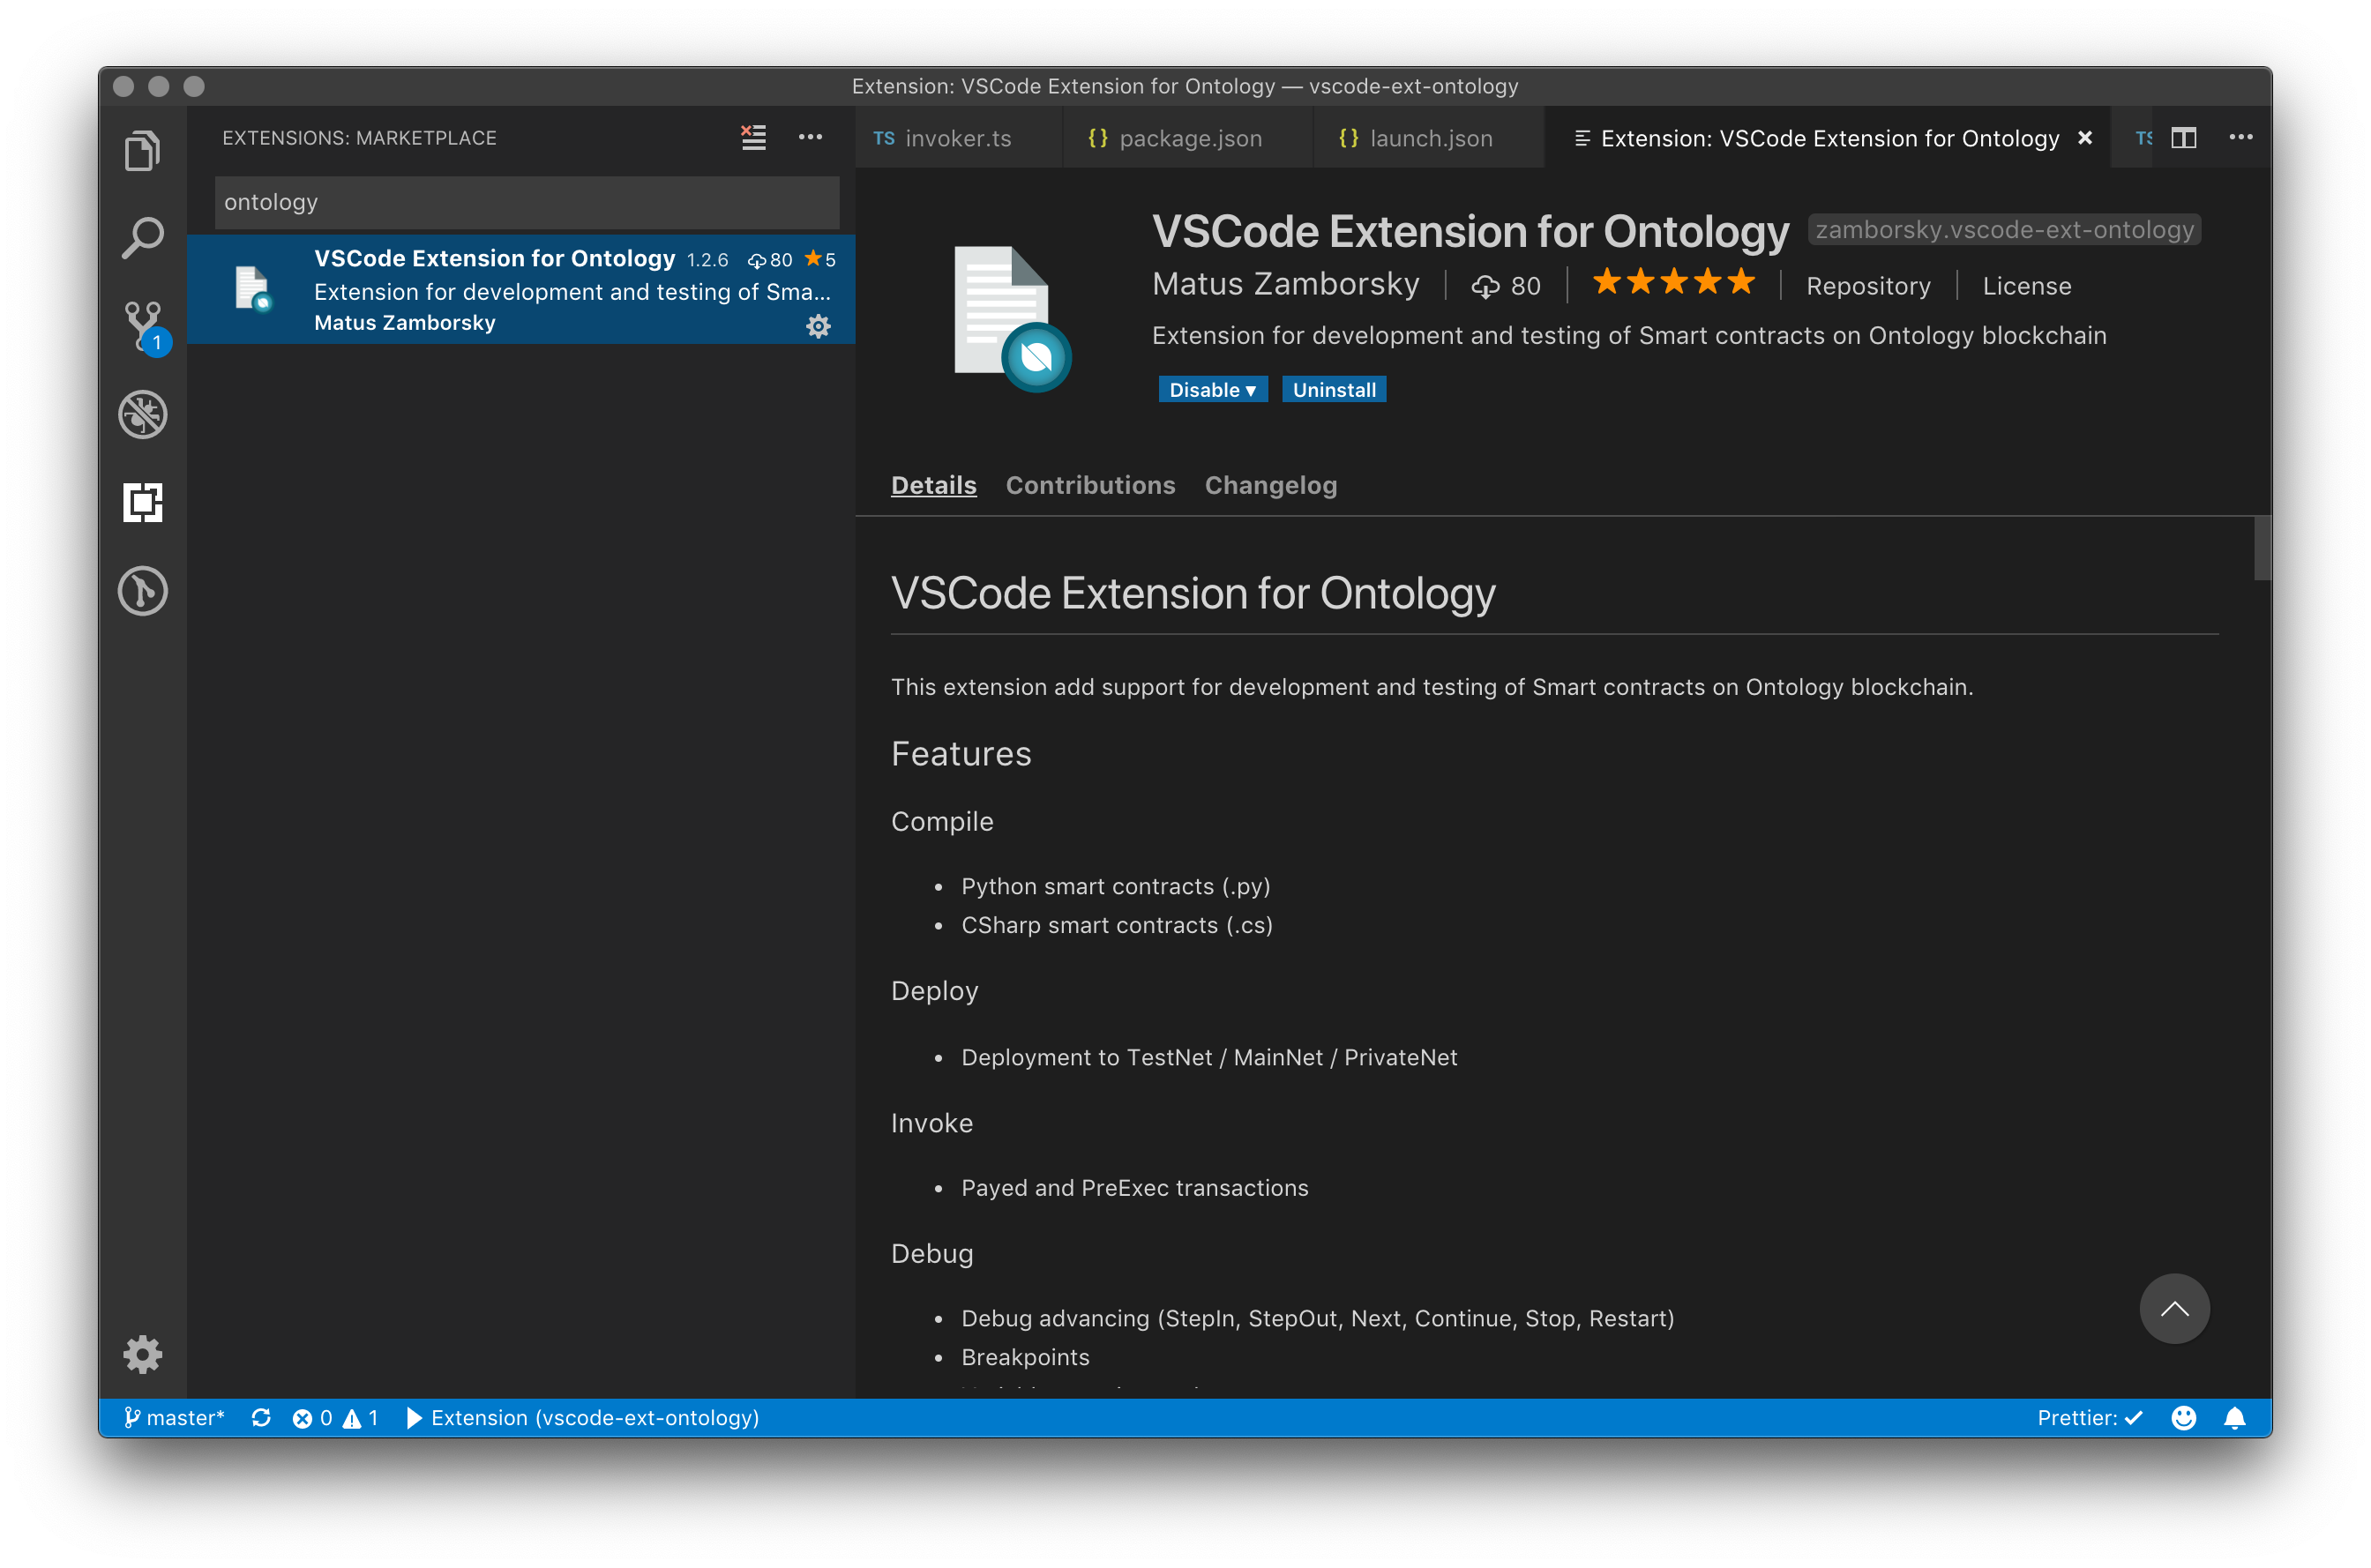
Task: Open the package.json editor tab
Action: pos(1188,139)
